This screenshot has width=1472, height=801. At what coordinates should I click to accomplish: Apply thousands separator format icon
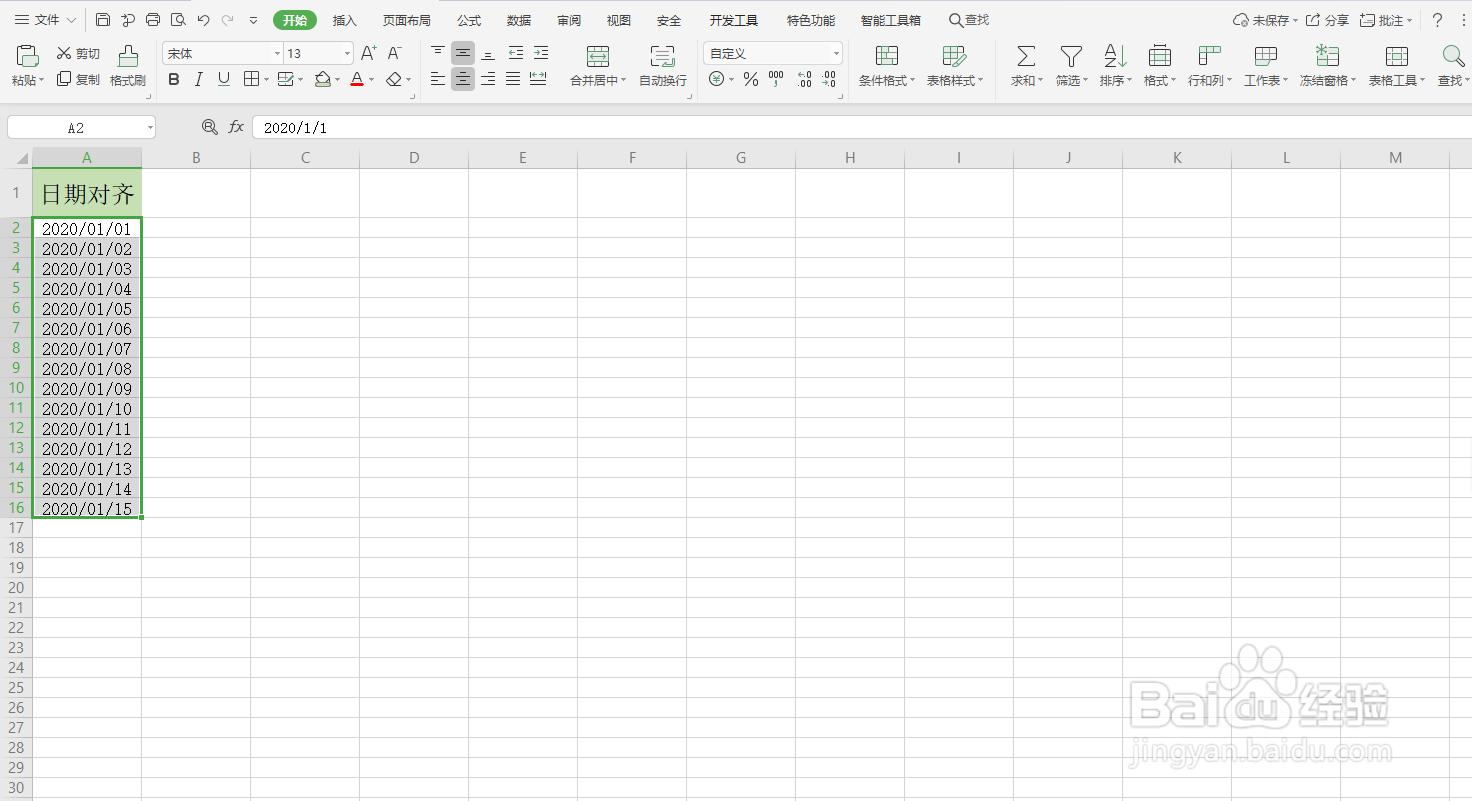coord(777,79)
